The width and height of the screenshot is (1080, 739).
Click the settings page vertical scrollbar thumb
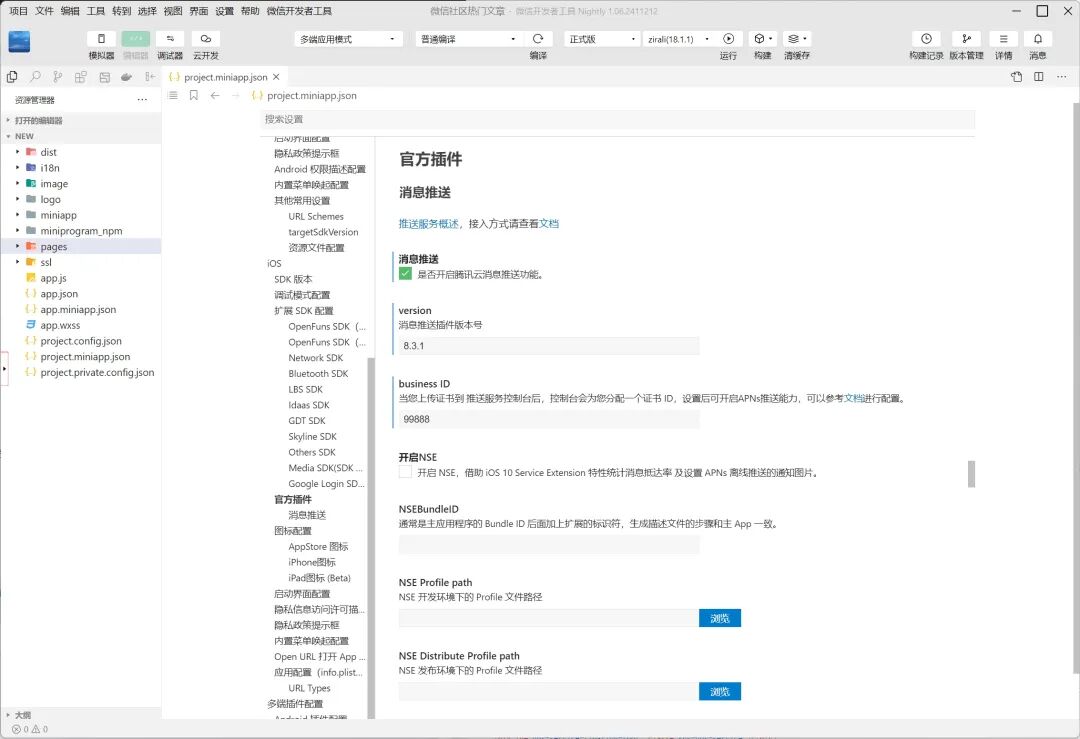(x=971, y=474)
